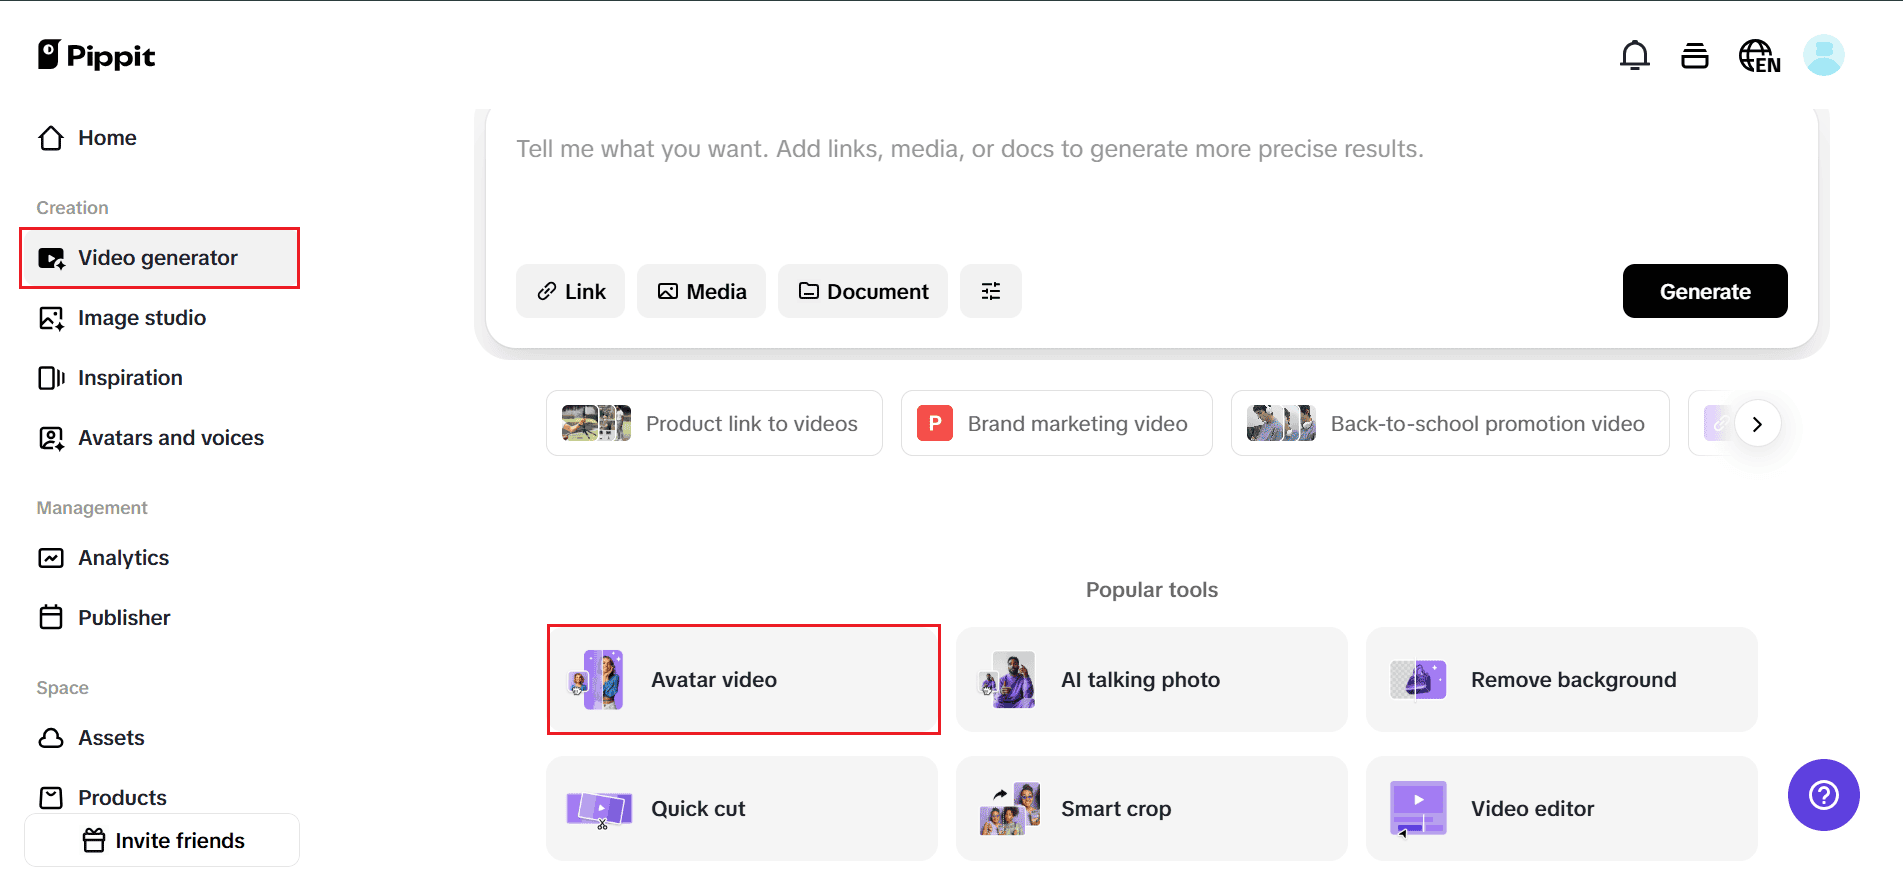
Task: Open the notifications bell
Action: 1634,55
